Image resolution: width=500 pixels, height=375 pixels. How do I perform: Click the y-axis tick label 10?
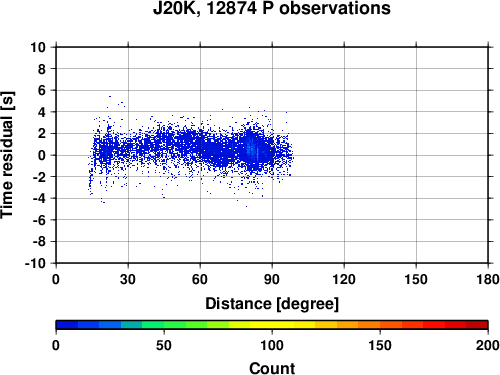pos(38,47)
